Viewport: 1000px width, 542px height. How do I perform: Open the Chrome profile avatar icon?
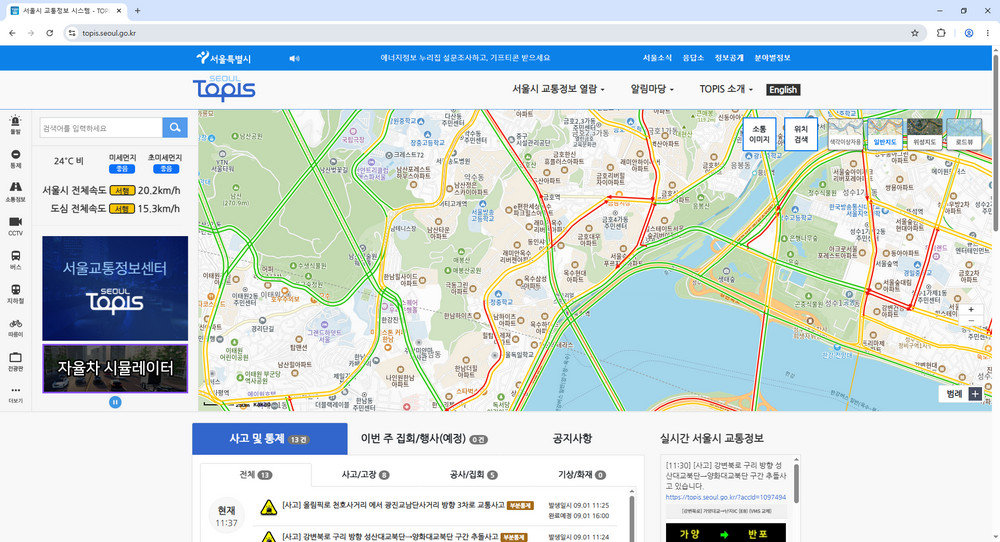[x=969, y=33]
